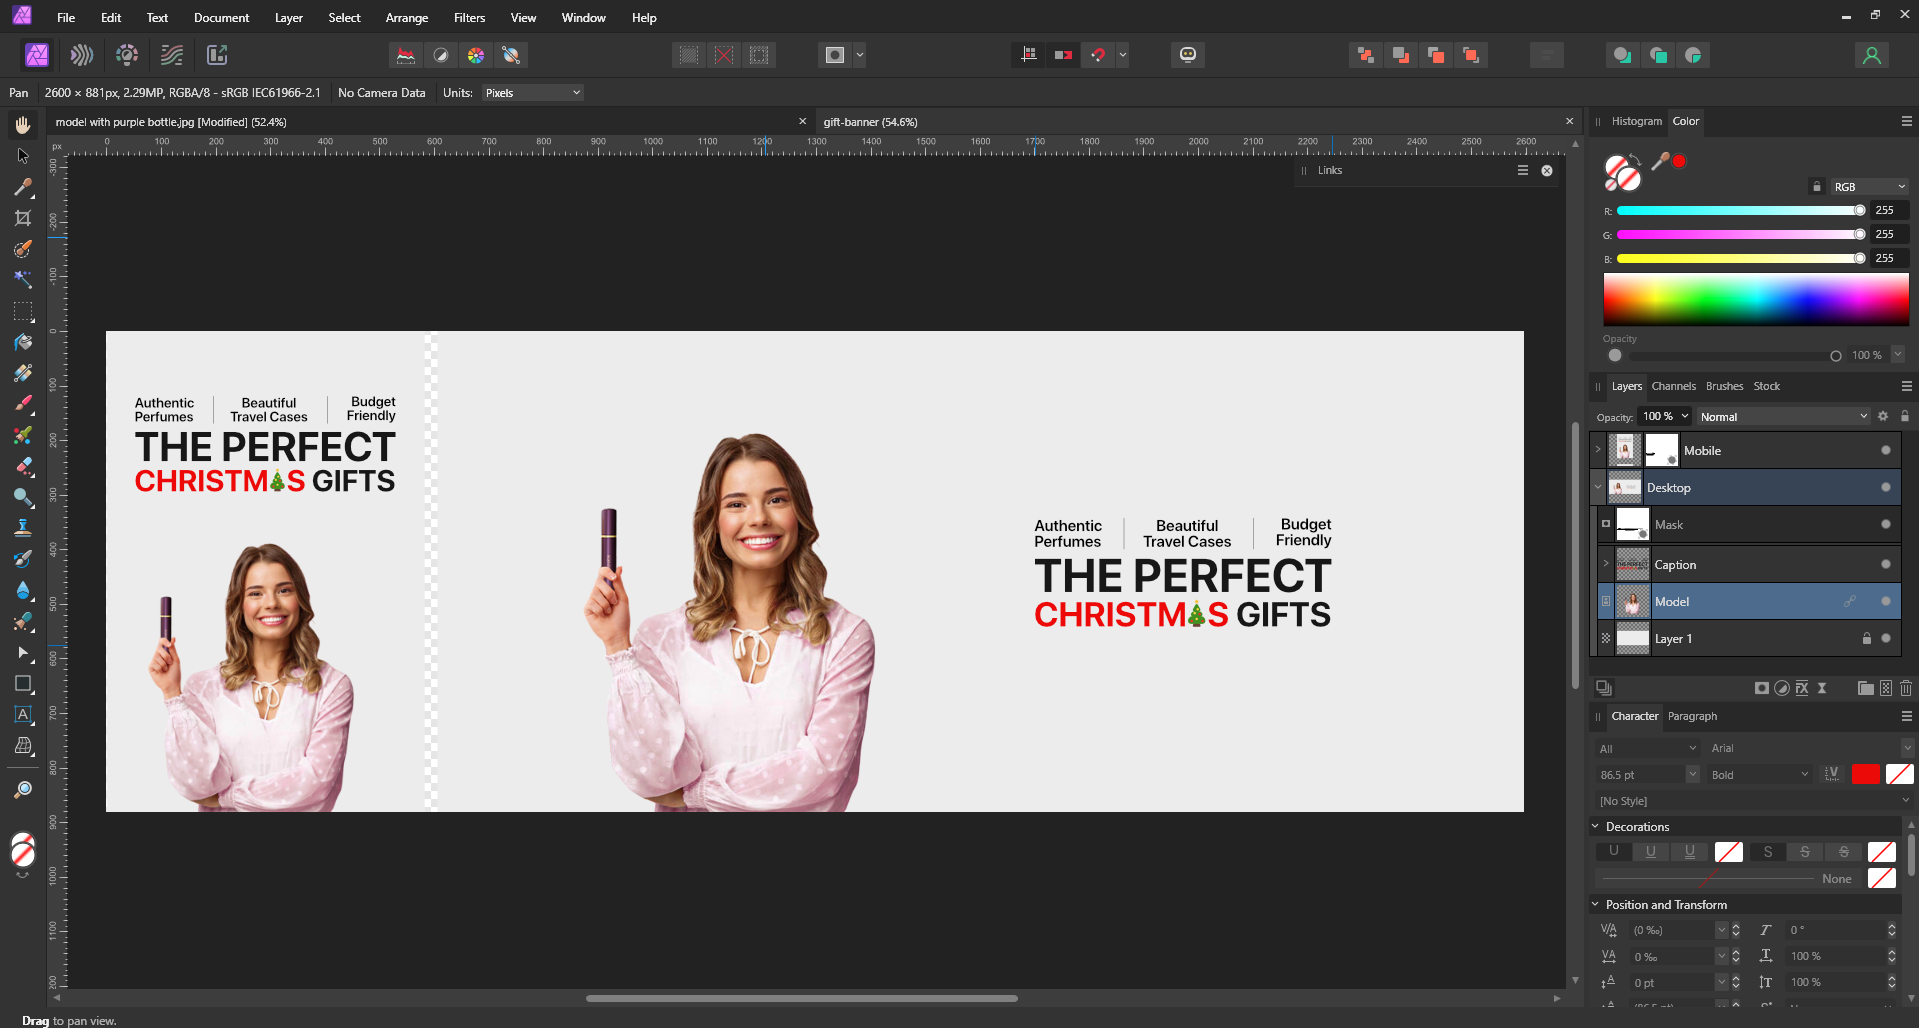Toggle visibility of Mask layer

(1886, 524)
